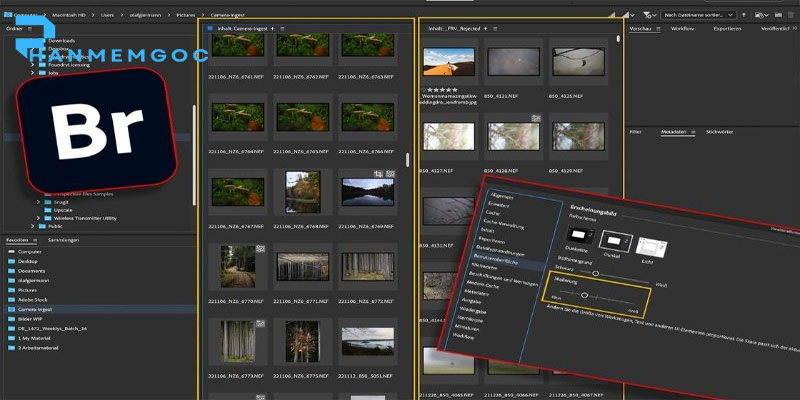This screenshot has height=400, width=800.
Task: Select thumbnail 850_4121.NEF in Rejected panel
Action: point(513,62)
